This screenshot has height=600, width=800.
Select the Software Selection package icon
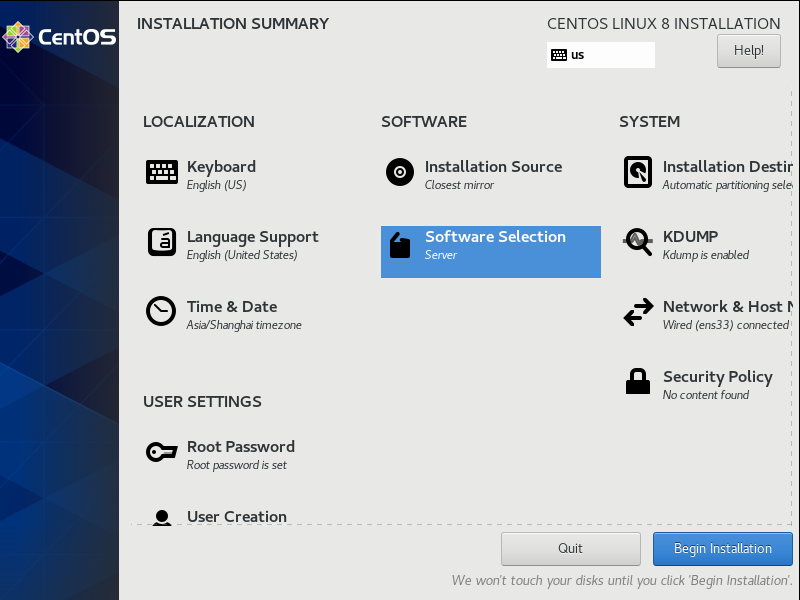400,245
